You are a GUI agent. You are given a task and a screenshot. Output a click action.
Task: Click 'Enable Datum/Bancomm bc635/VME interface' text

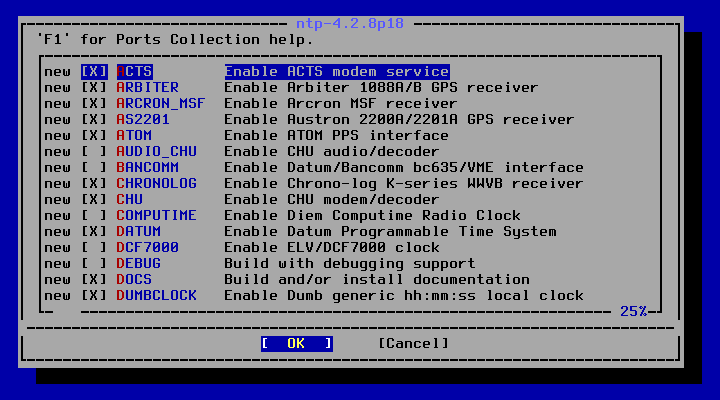pos(404,168)
